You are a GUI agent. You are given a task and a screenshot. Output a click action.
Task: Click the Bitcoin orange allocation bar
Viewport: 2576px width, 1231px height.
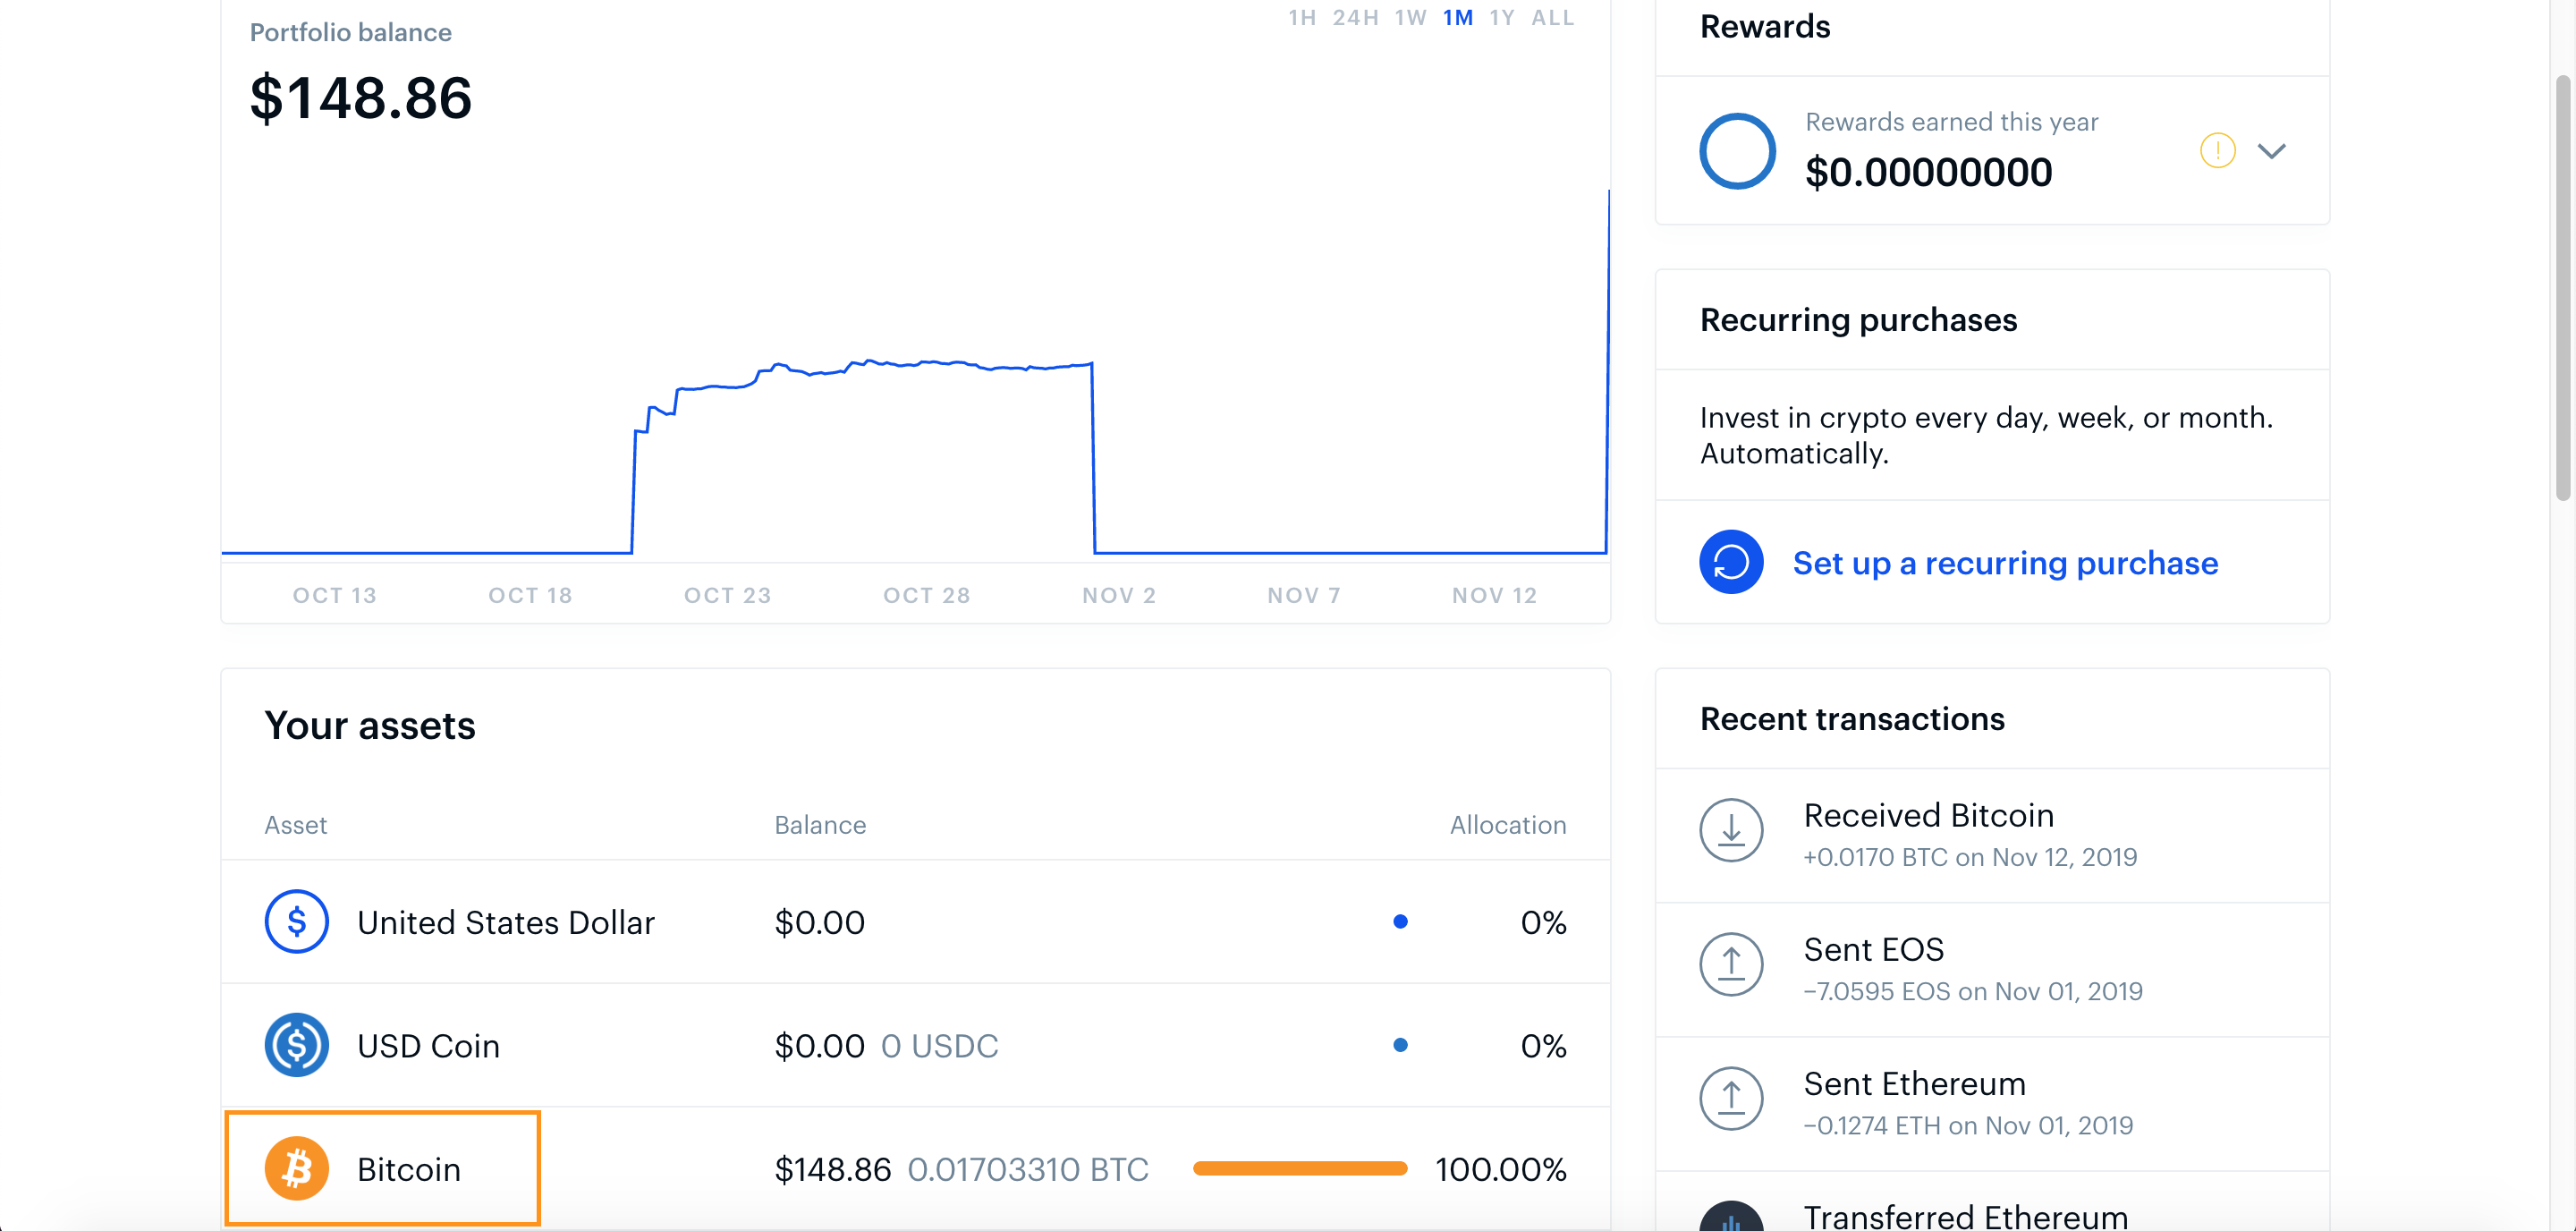click(1299, 1168)
